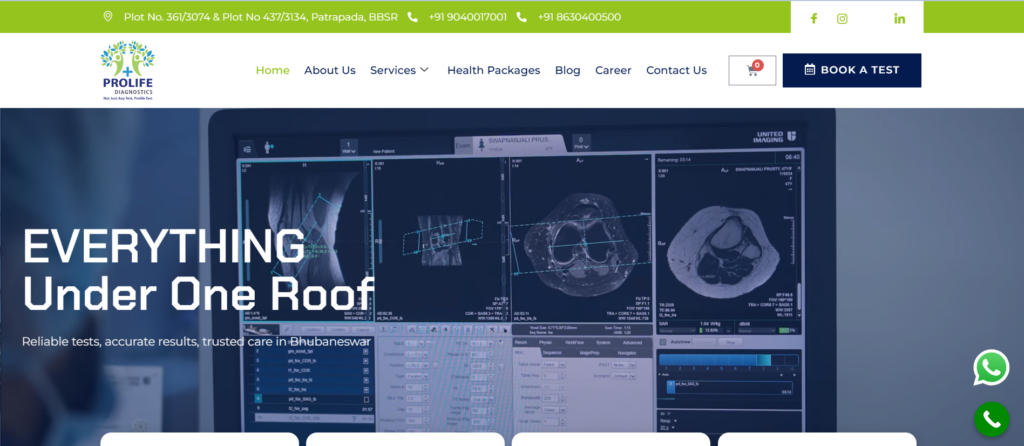The width and height of the screenshot is (1024, 446).
Task: Click the Prolife Diagnostics logo
Action: pyautogui.click(x=127, y=71)
